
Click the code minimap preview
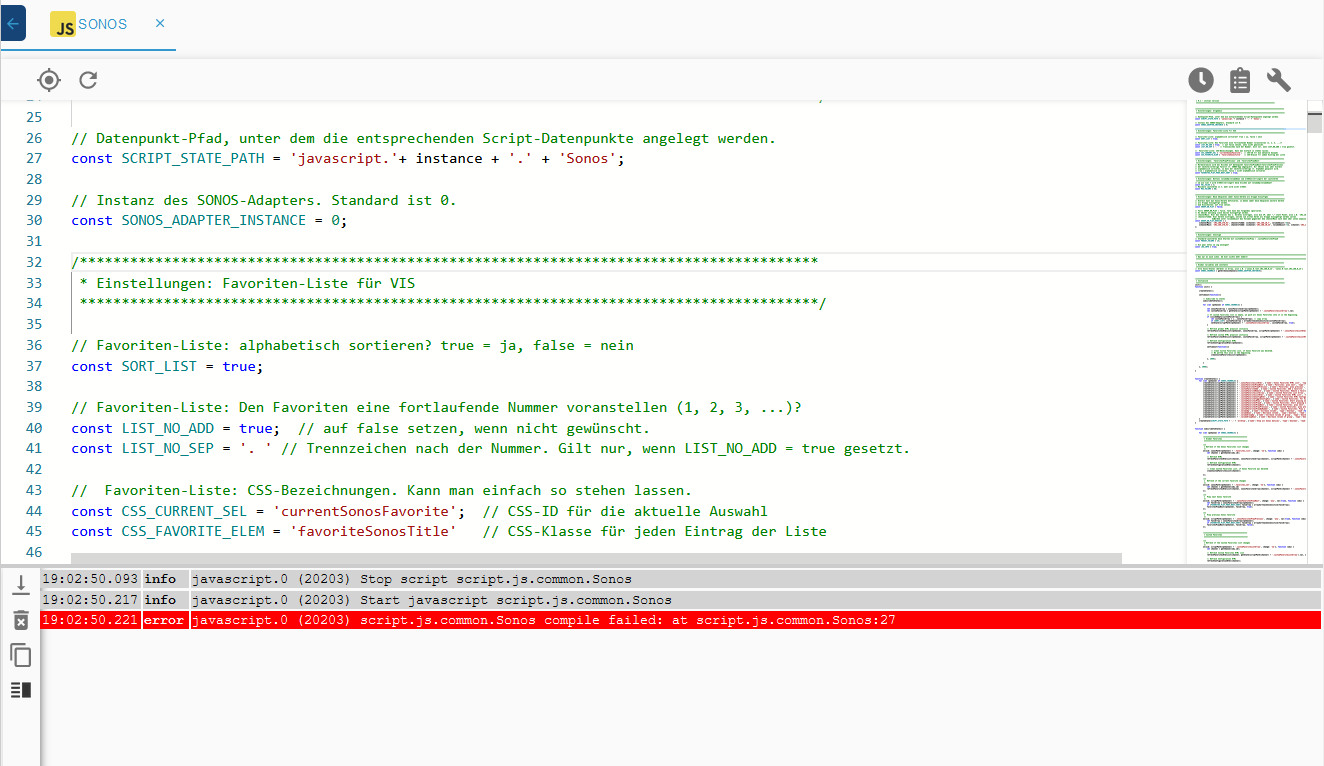[1250, 330]
